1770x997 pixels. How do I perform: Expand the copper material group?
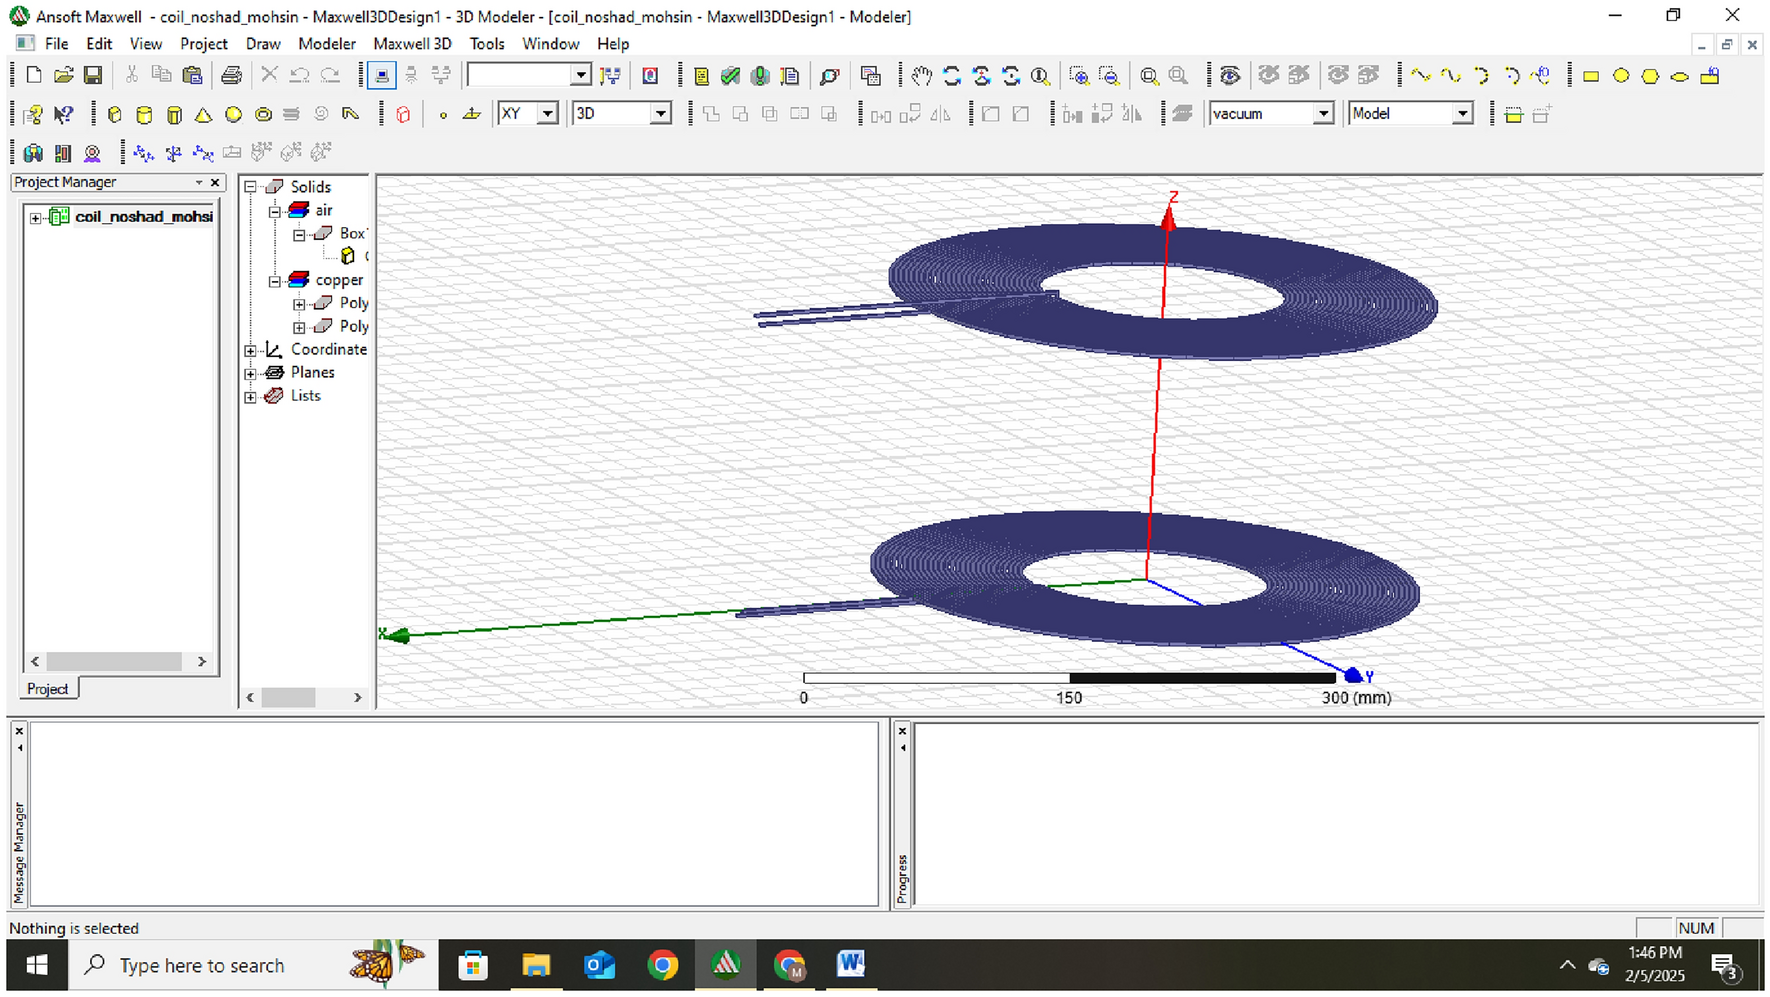(x=276, y=280)
